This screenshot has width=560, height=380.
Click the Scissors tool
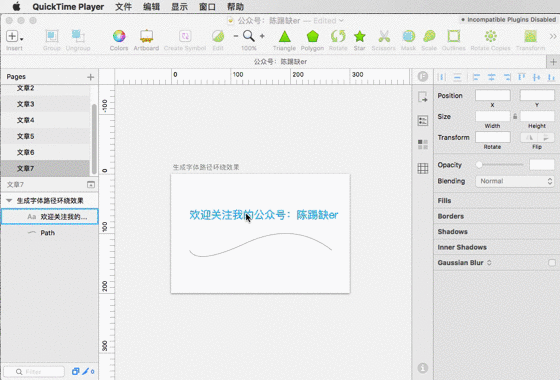tap(384, 36)
